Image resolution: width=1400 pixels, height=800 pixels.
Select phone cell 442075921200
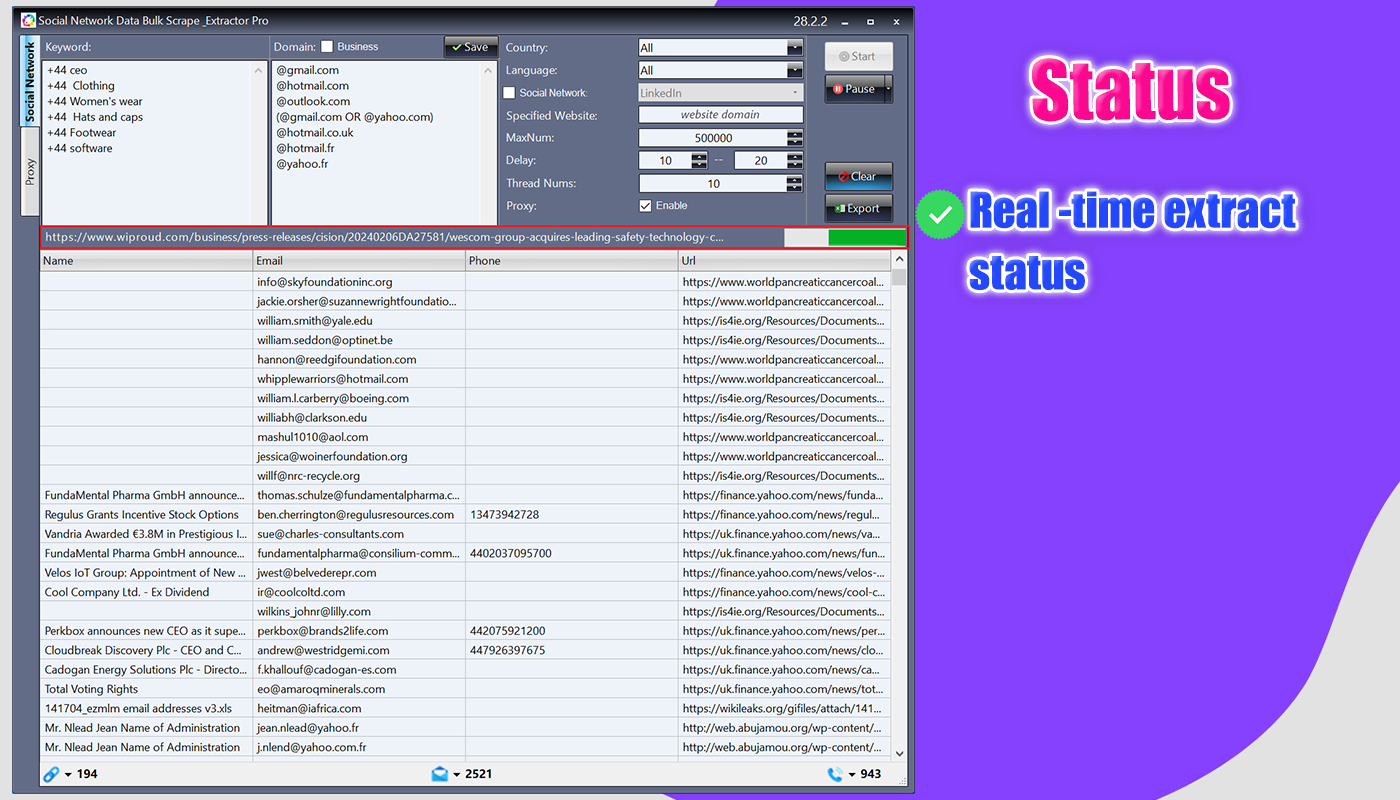click(x=572, y=631)
